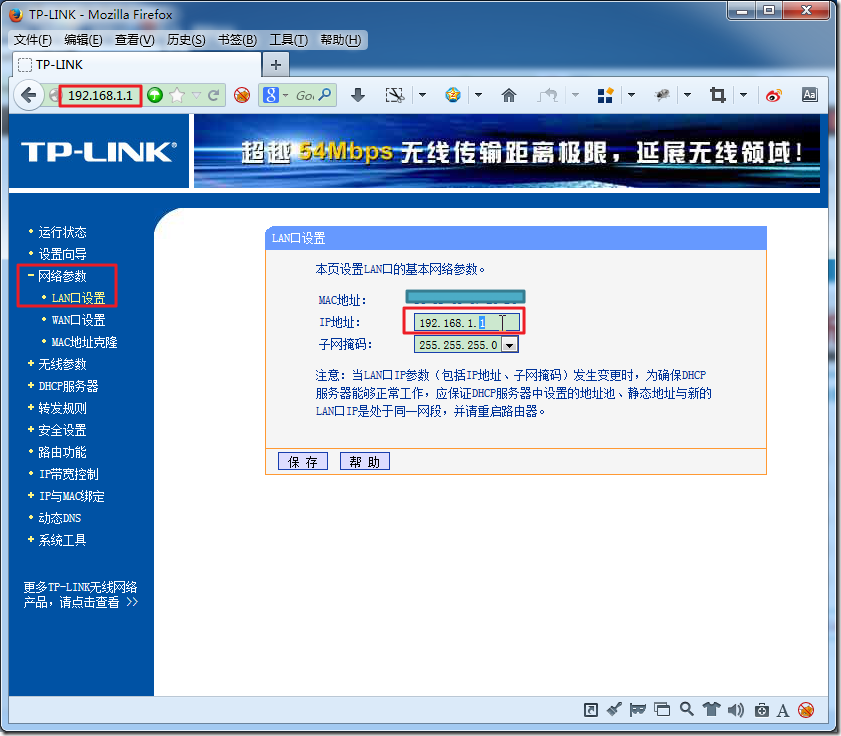Click the browser Back arrow button
The height and width of the screenshot is (736, 841).
(28, 95)
